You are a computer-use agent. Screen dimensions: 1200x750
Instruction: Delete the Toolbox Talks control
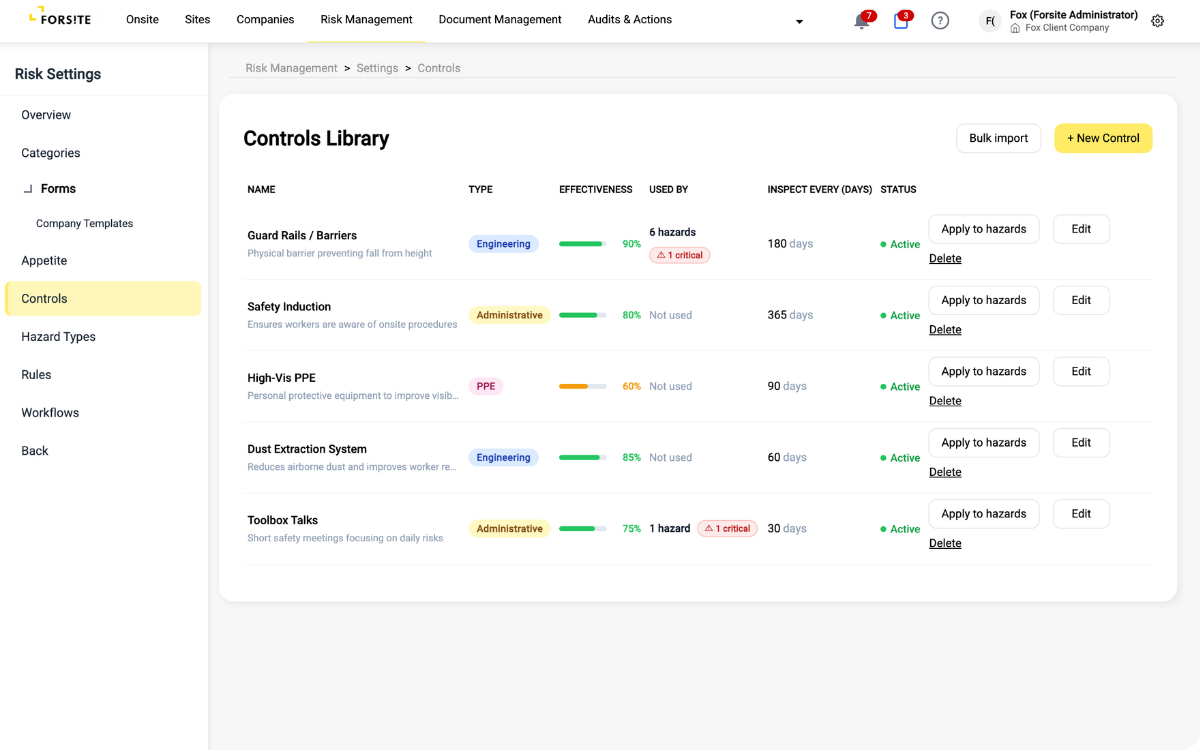pyautogui.click(x=945, y=543)
